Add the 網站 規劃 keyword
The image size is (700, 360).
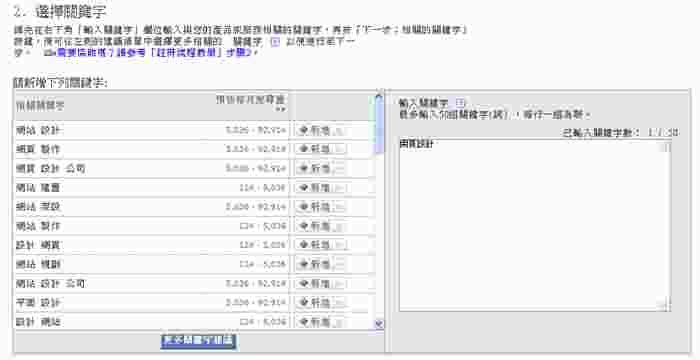tap(321, 264)
